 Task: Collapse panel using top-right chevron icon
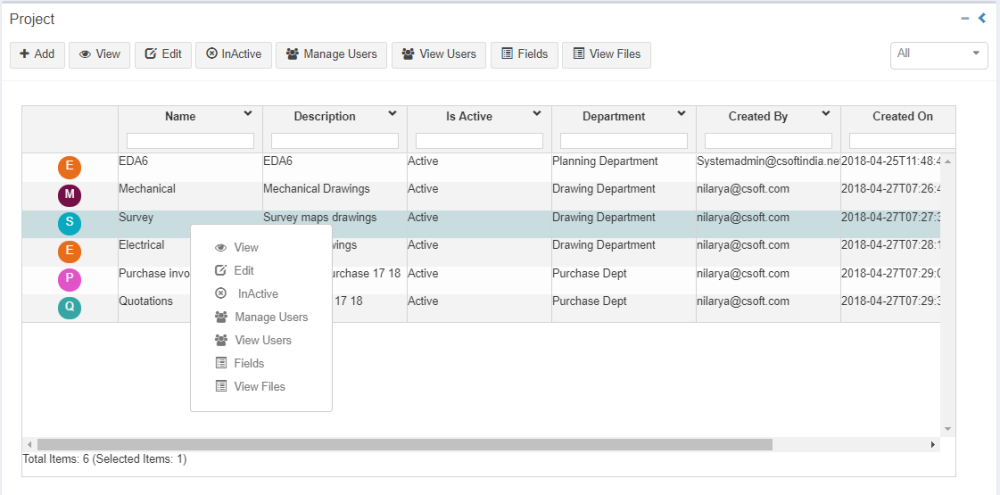(982, 18)
